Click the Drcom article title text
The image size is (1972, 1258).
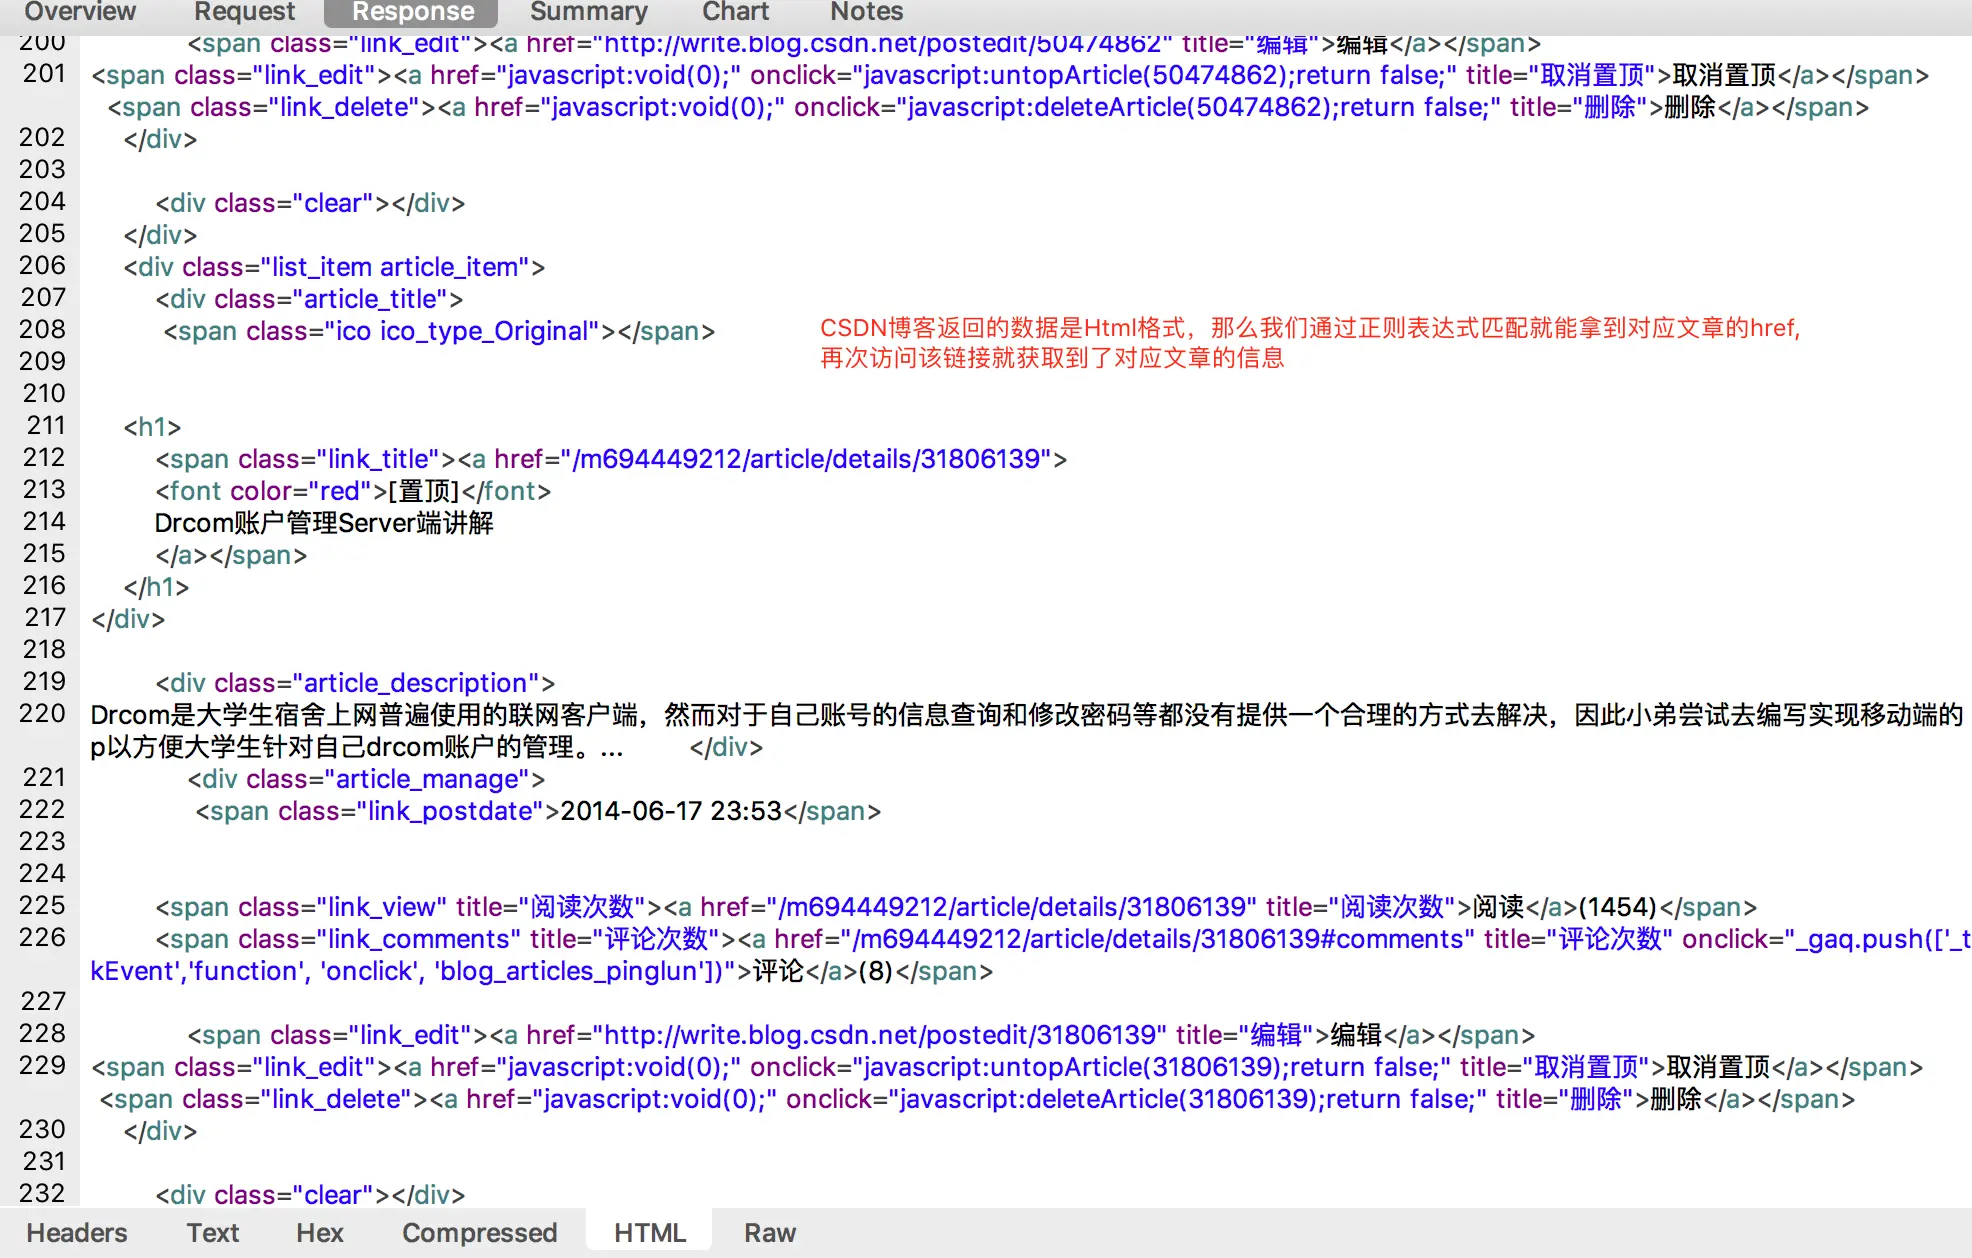click(324, 523)
